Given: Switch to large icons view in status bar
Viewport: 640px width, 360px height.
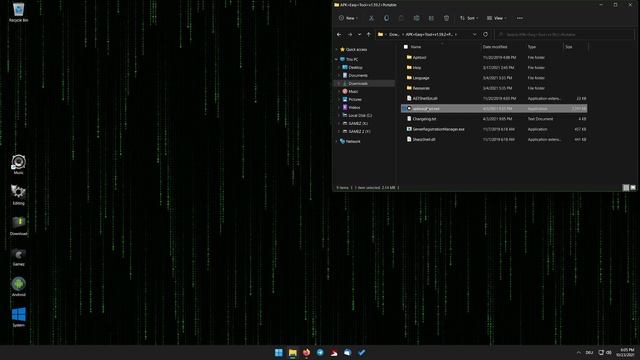Looking at the screenshot, I should coord(633,188).
